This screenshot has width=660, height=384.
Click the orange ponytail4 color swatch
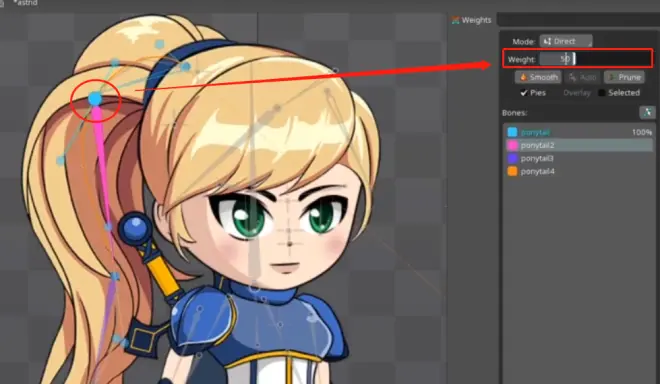pos(512,171)
